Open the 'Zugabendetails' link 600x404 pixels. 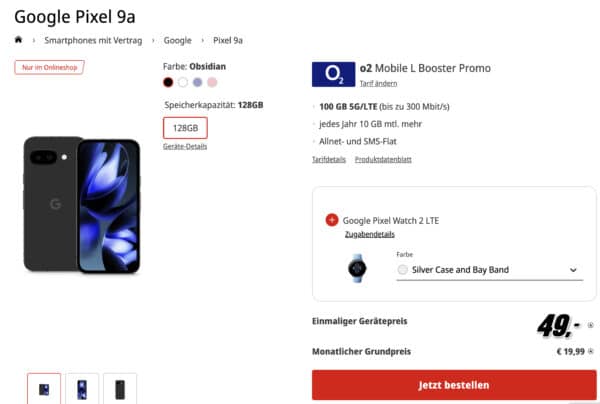[366, 234]
